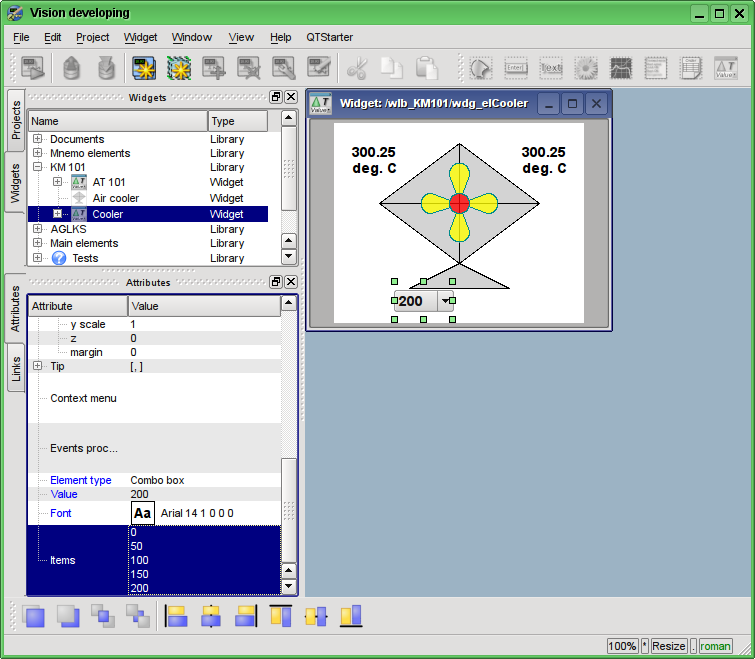The width and height of the screenshot is (755, 659).
Task: Click the Value widget icon in toolbar
Action: click(725, 68)
